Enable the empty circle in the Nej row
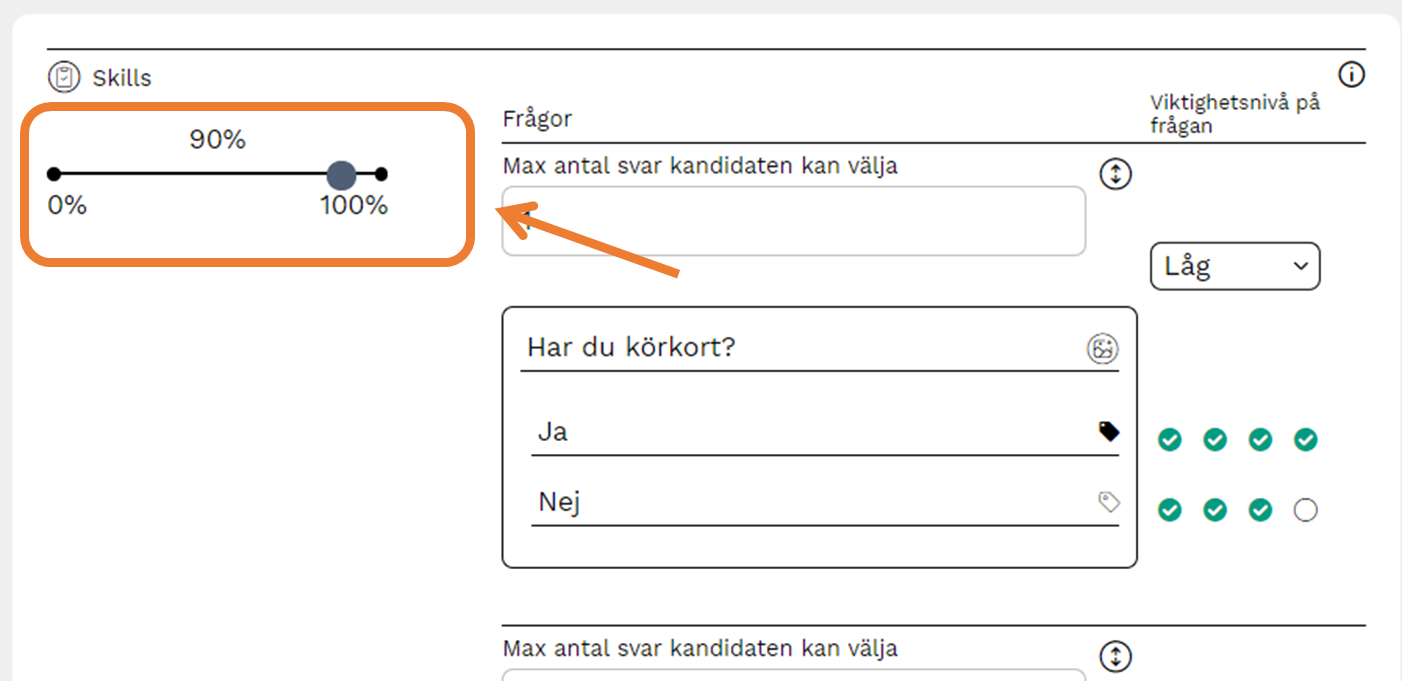This screenshot has width=1402, height=681. pos(1305,510)
